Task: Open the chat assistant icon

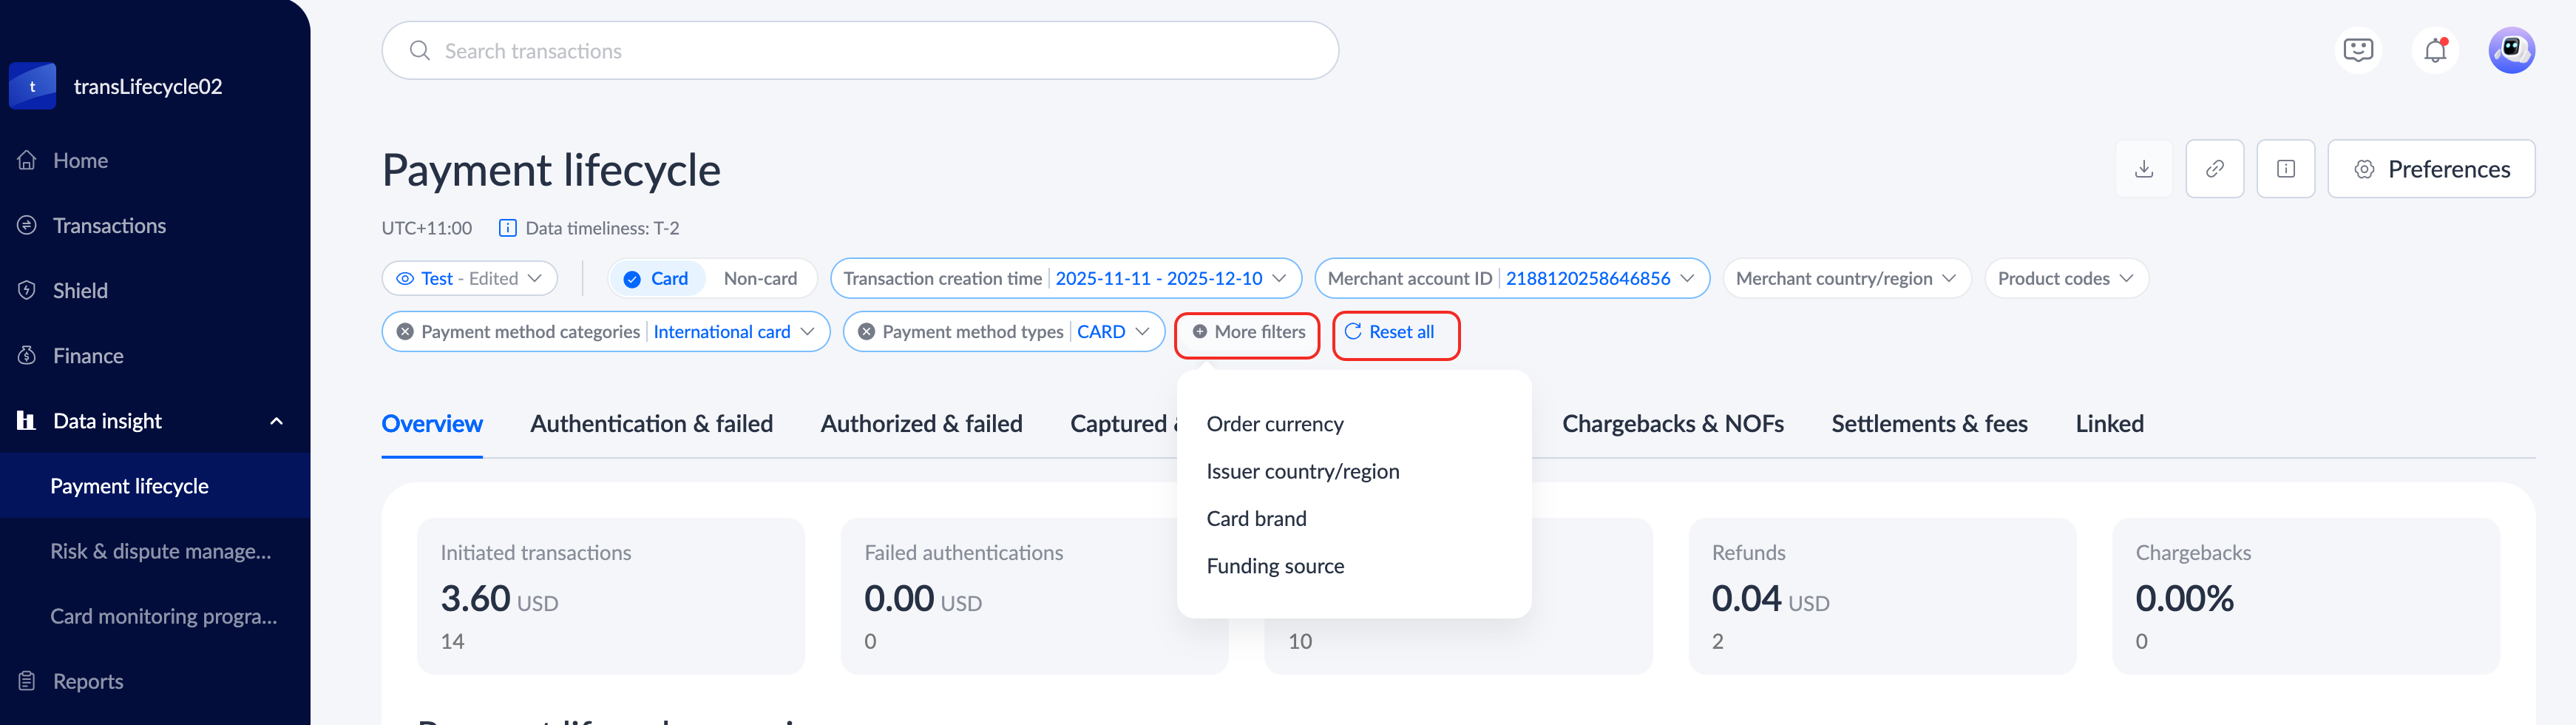Action: (2358, 50)
